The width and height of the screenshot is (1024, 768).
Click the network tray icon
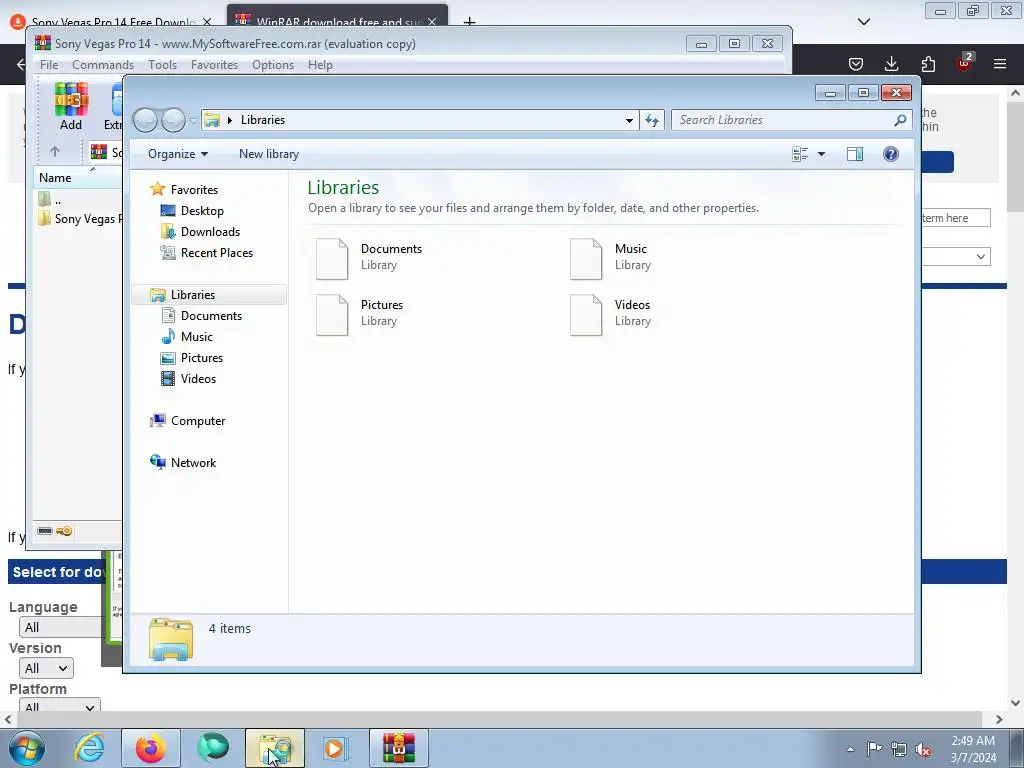tap(899, 749)
